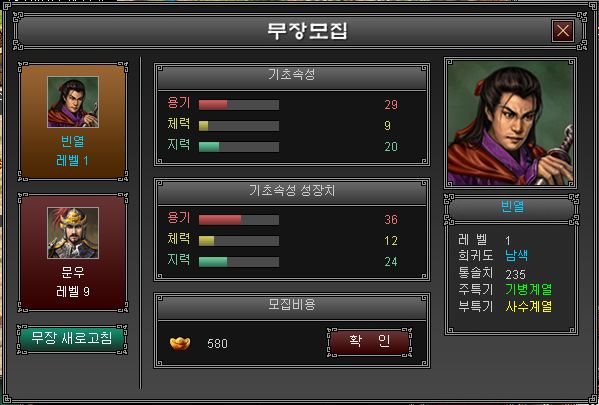The image size is (599, 405).
Task: Close the 무장모집 window with X
Action: coord(563,31)
